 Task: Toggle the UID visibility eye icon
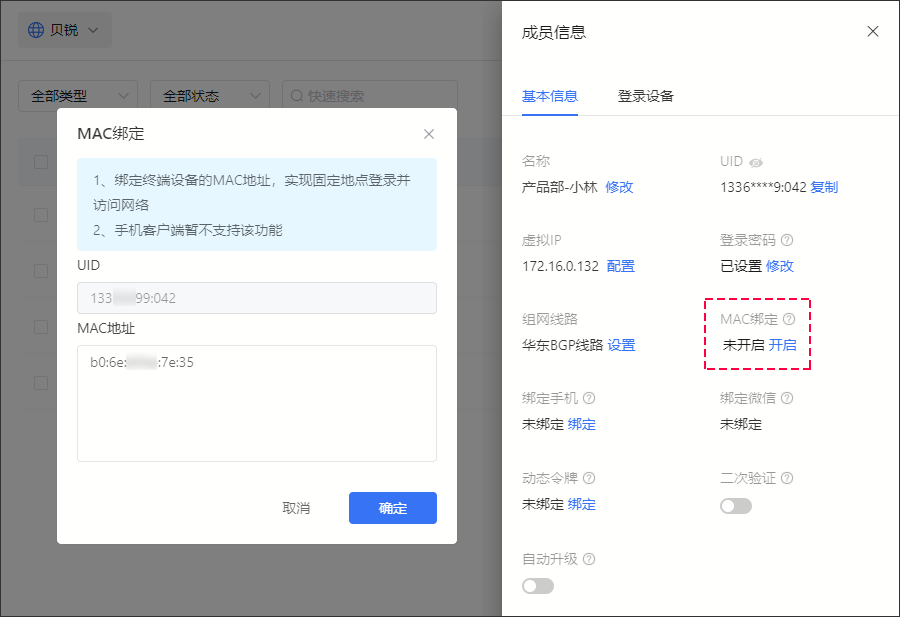click(756, 162)
